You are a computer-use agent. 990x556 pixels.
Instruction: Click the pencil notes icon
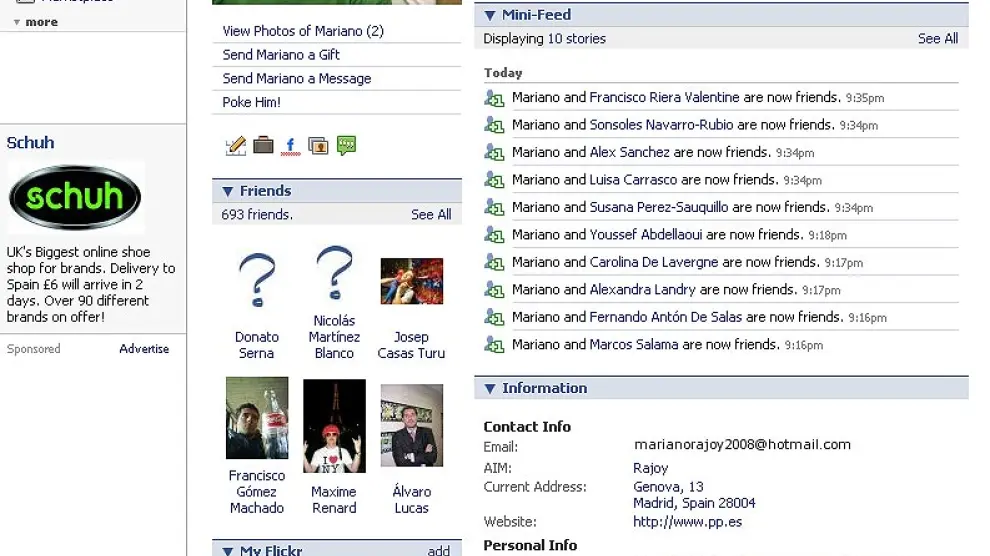(x=236, y=146)
